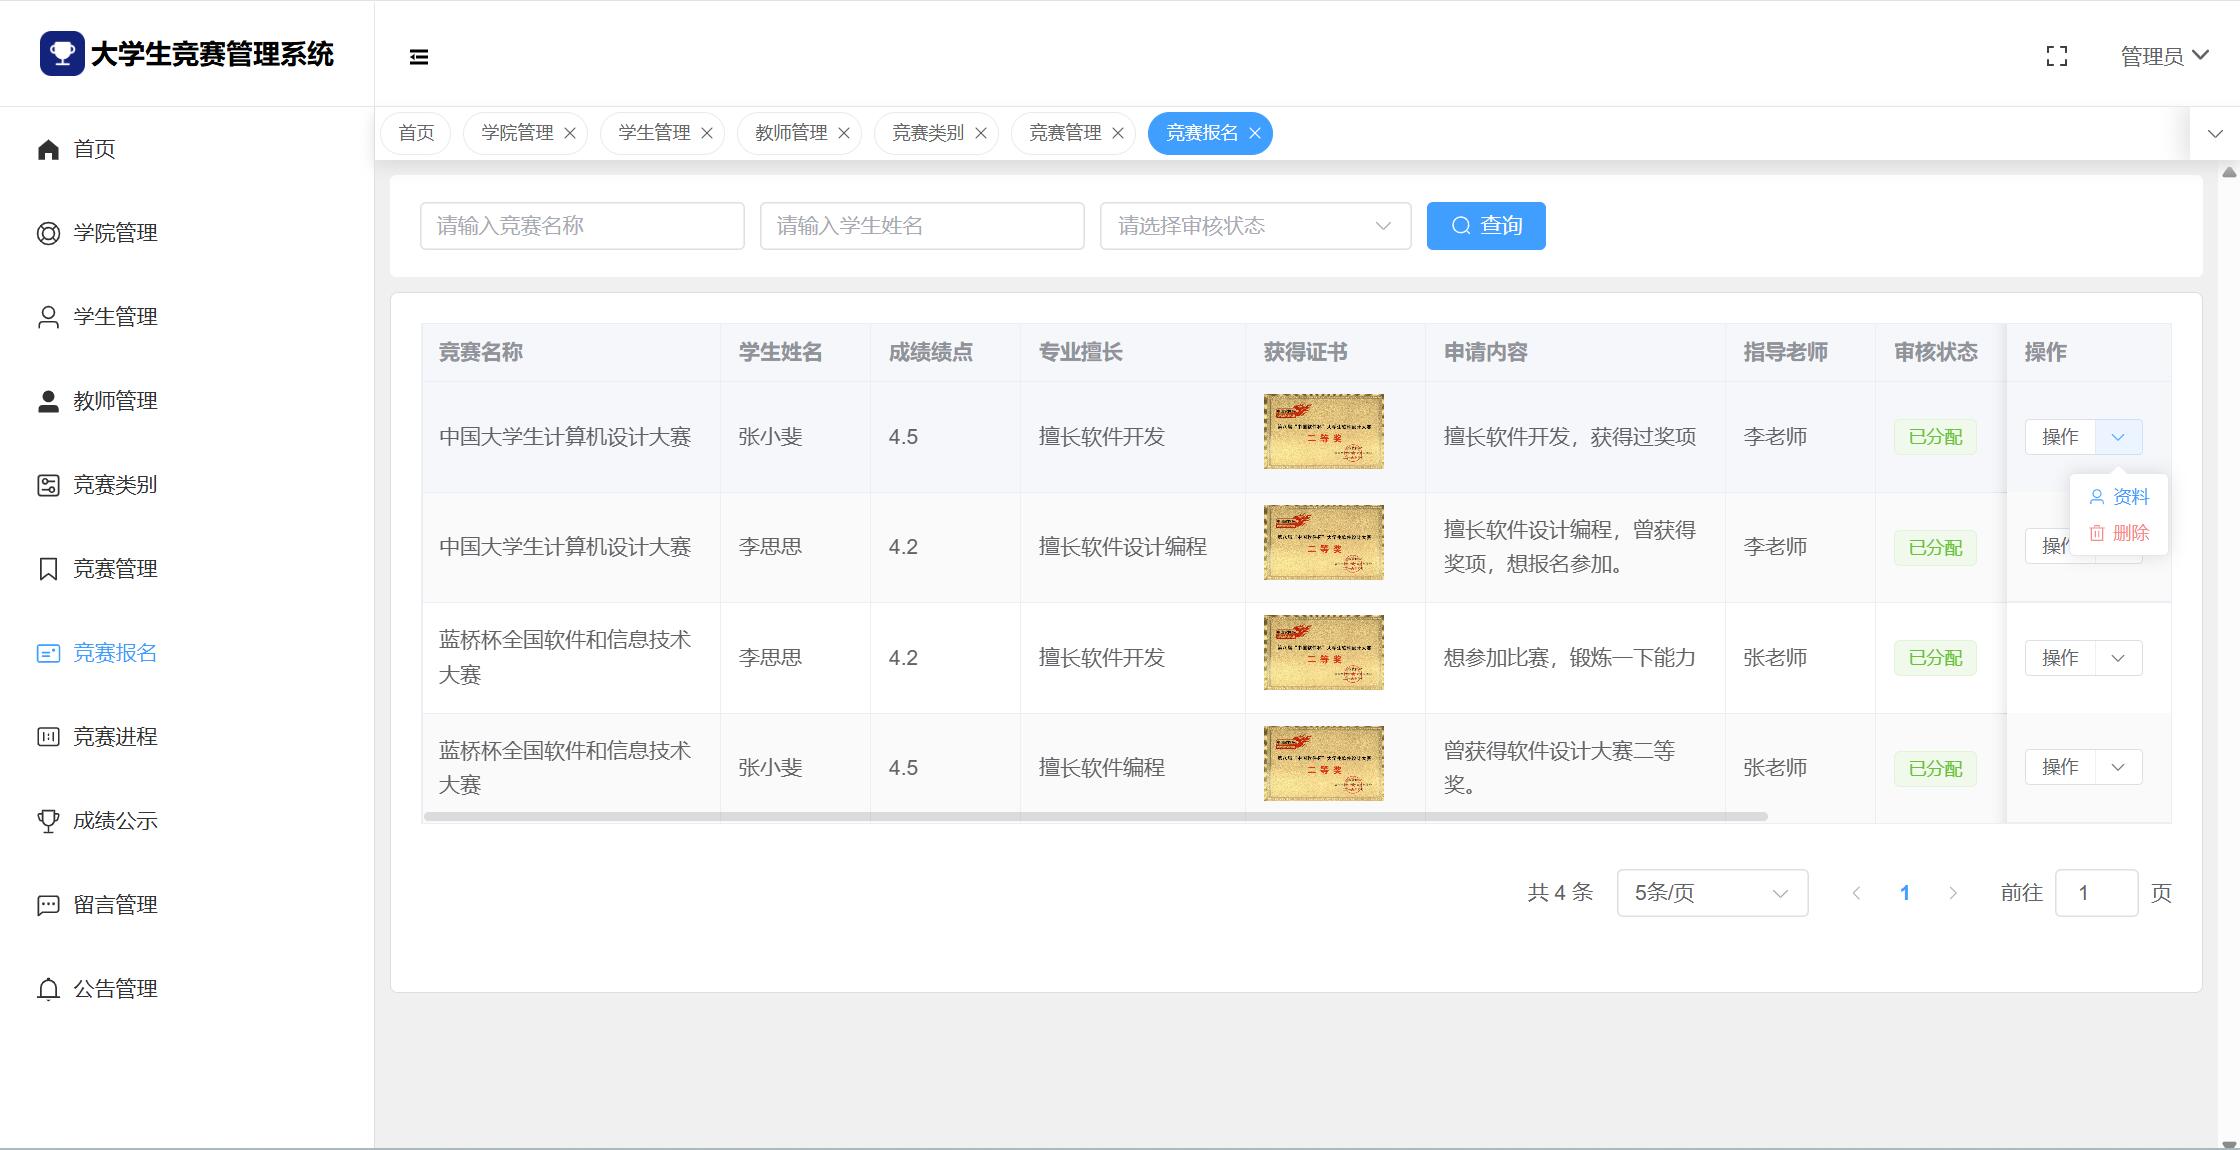
Task: Close the 学院管理 tab
Action: [x=570, y=134]
